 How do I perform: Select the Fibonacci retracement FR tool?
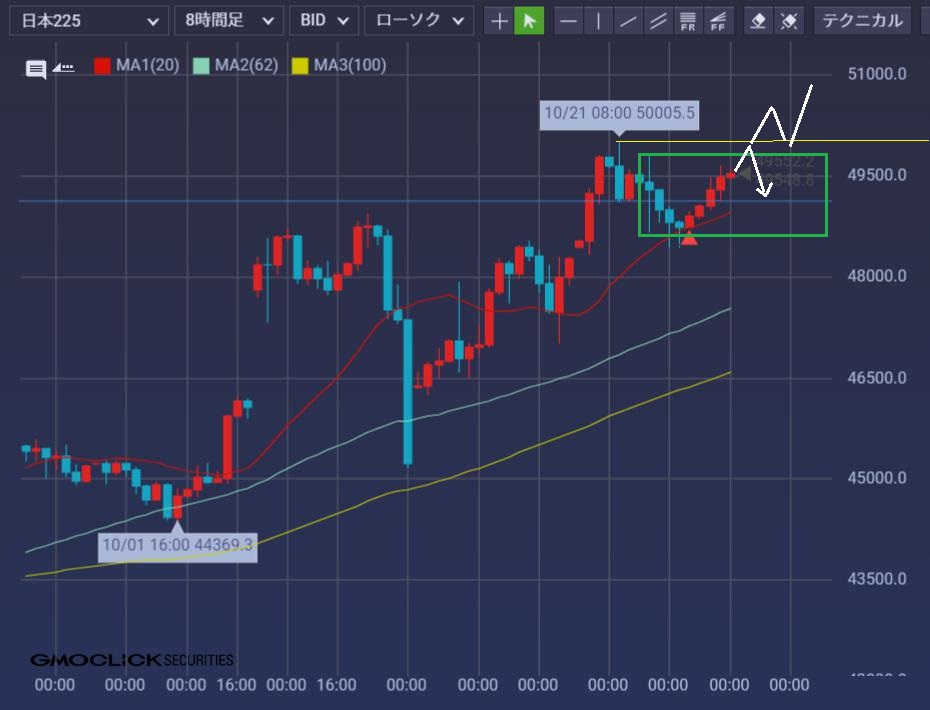[x=688, y=20]
